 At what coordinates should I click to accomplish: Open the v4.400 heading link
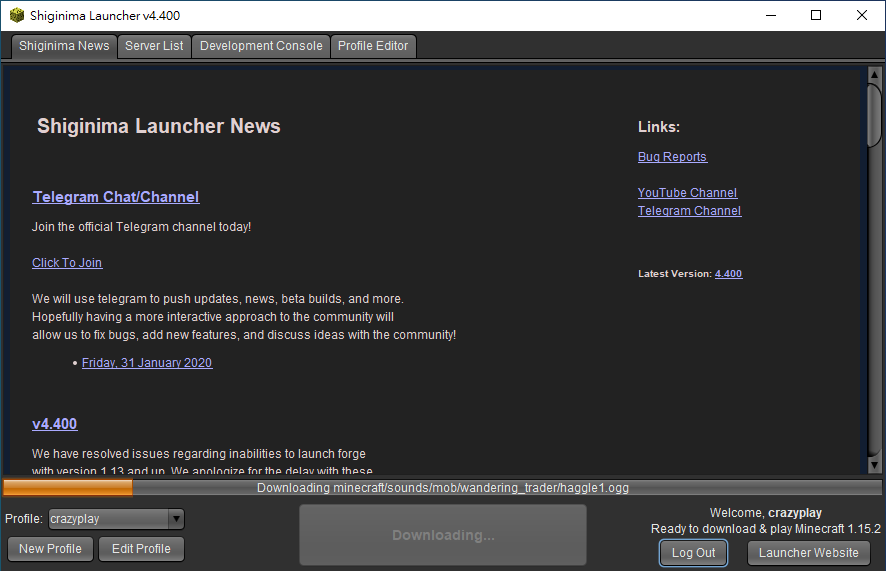[x=55, y=424]
